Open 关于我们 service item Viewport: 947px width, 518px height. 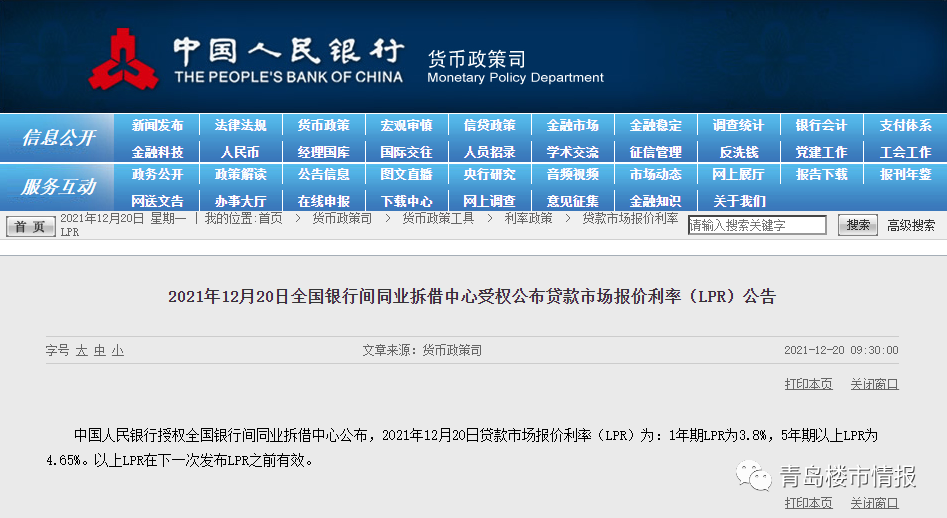click(x=739, y=201)
